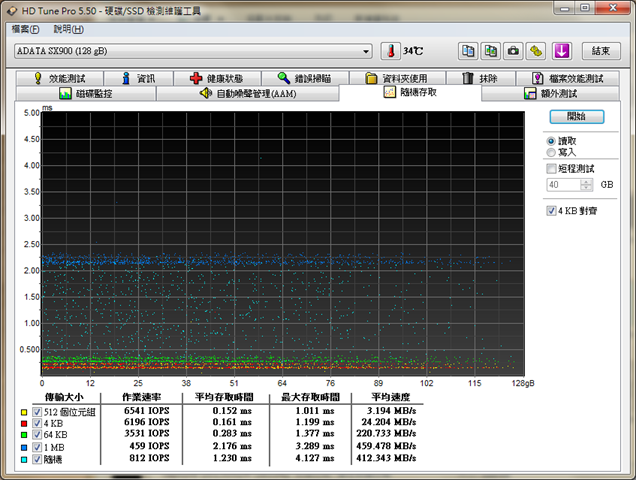Select the 寫入 write radio button
This screenshot has width=636, height=480.
click(553, 153)
